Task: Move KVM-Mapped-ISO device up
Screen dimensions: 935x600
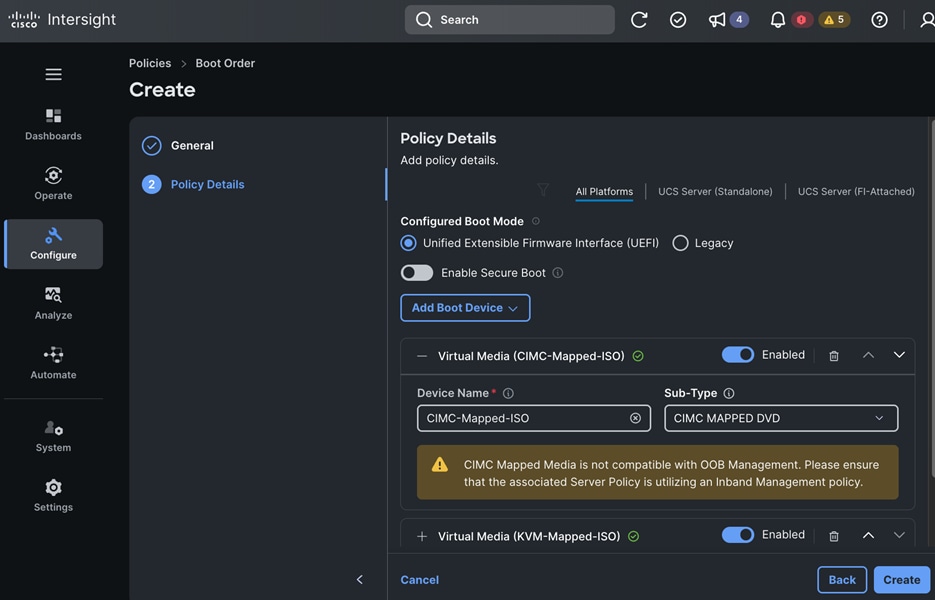Action: click(x=868, y=536)
